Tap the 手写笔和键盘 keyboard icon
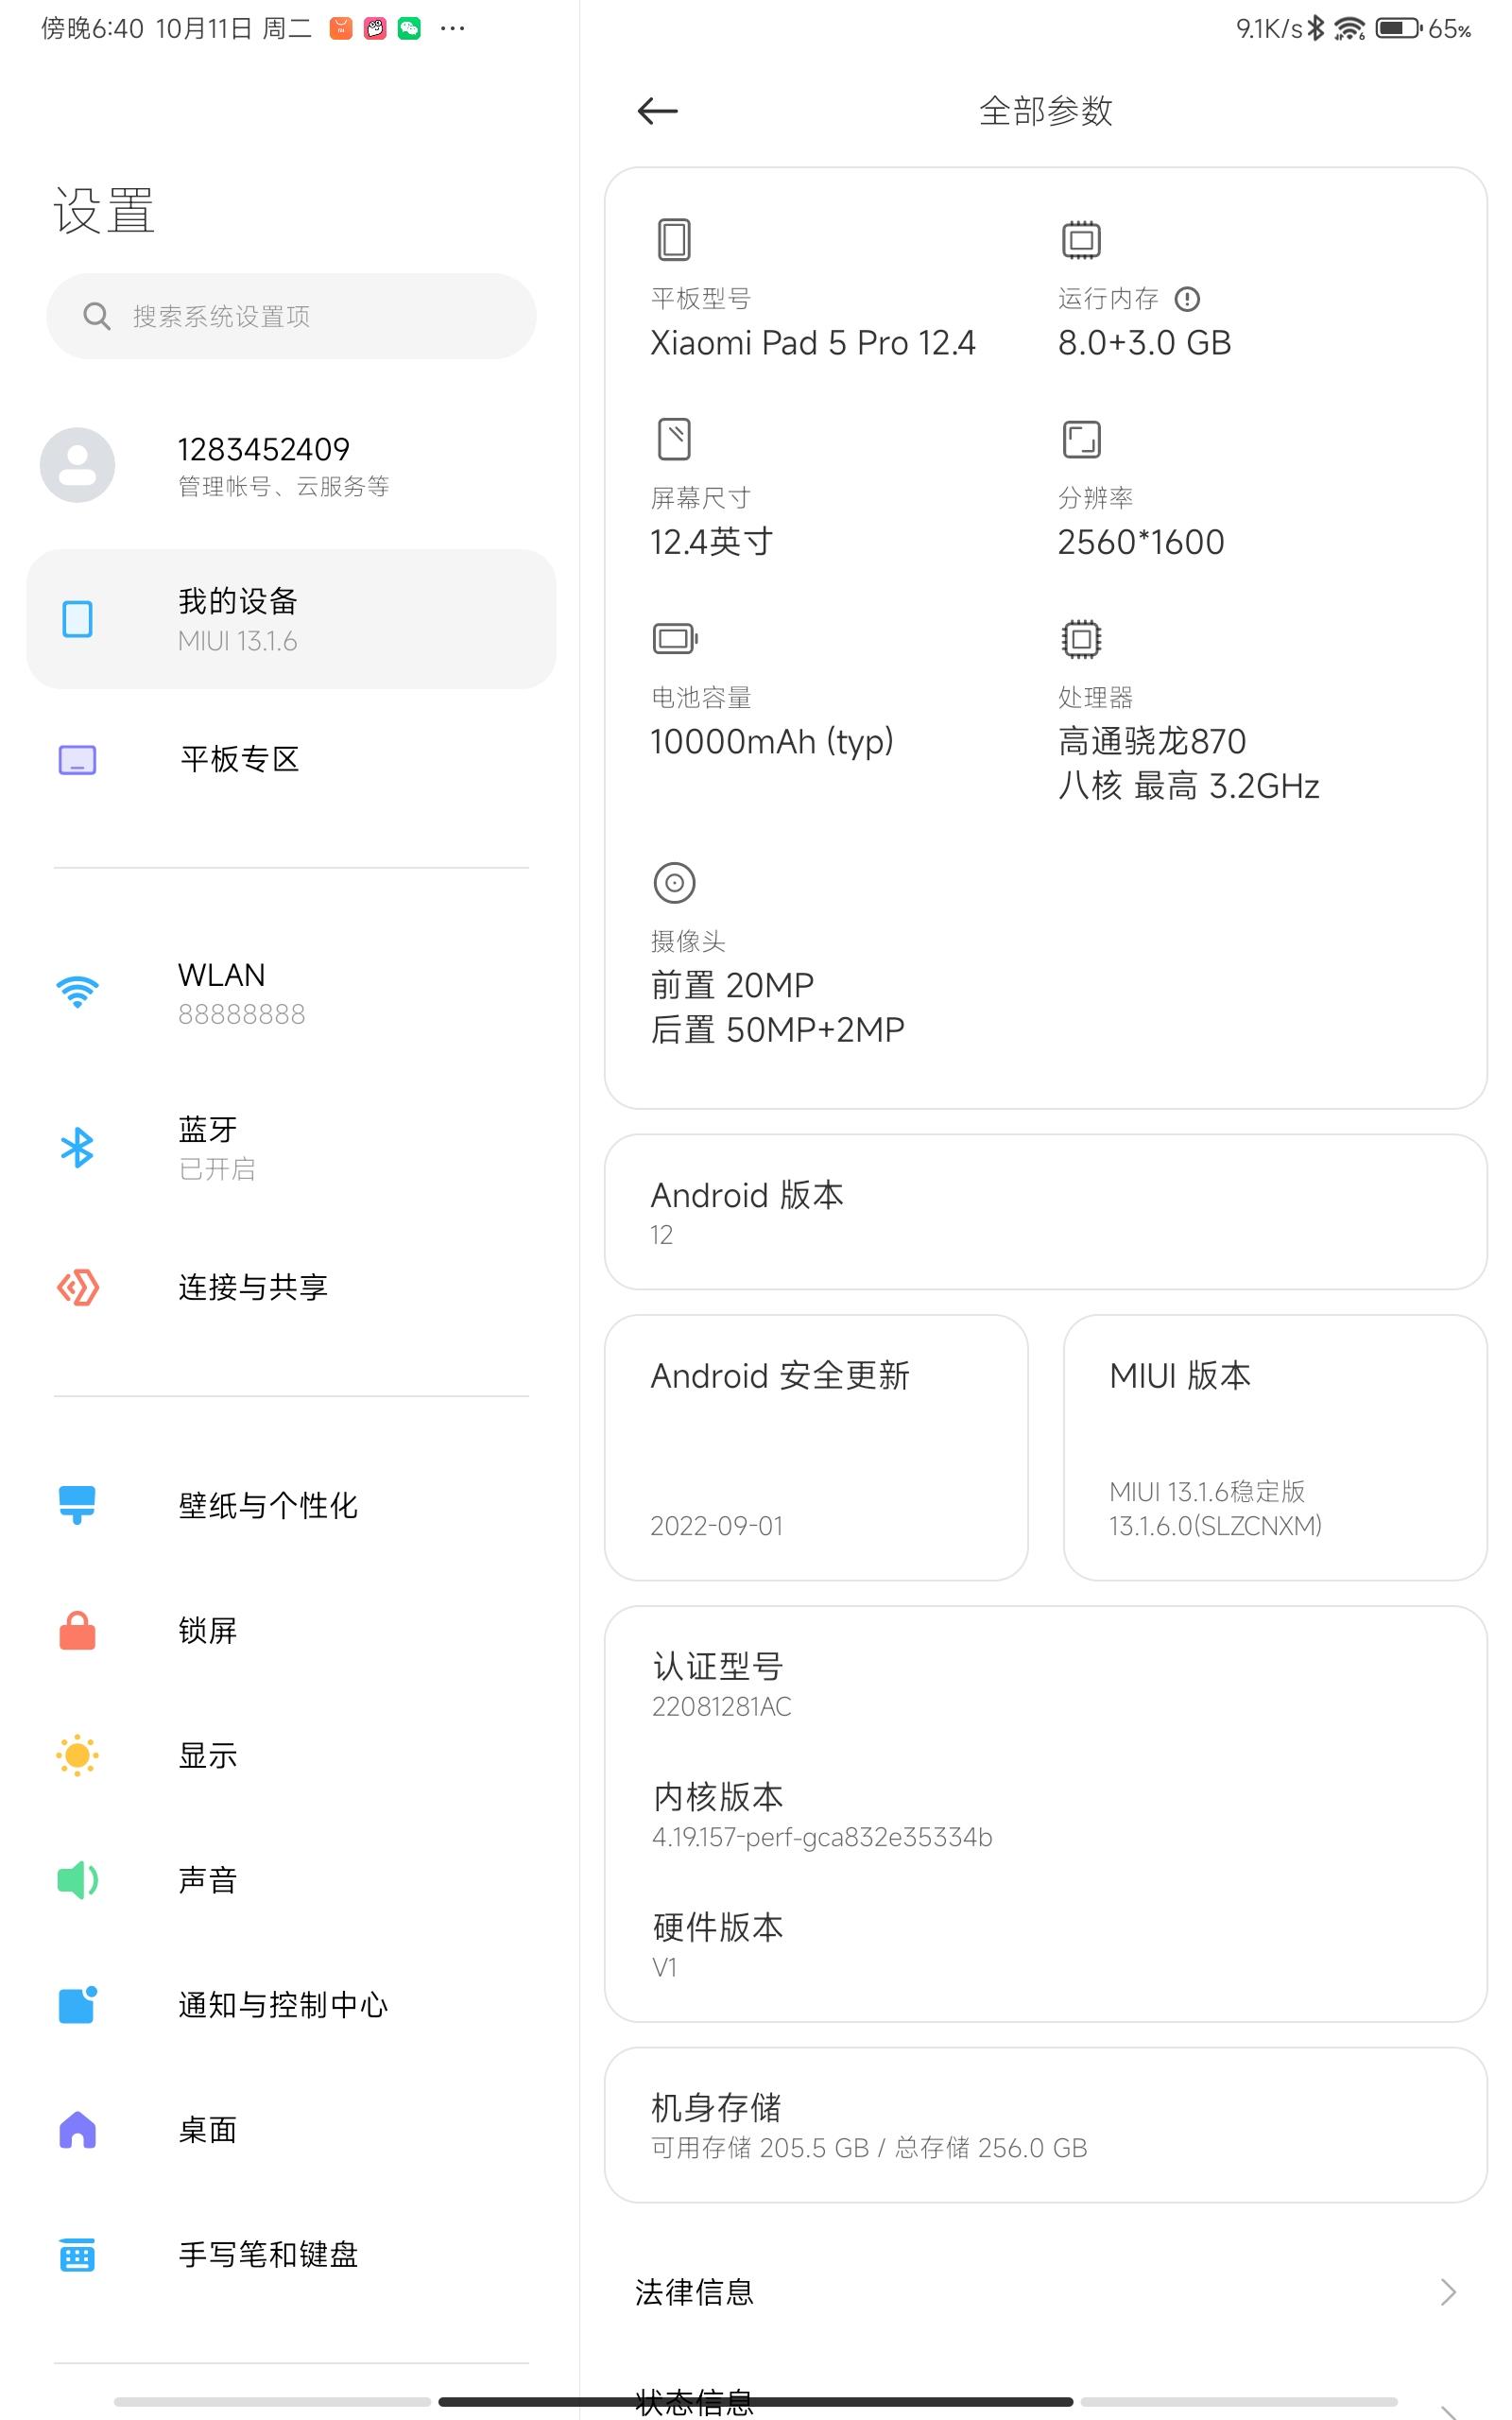This screenshot has height=2420, width=1512. pos(77,2255)
